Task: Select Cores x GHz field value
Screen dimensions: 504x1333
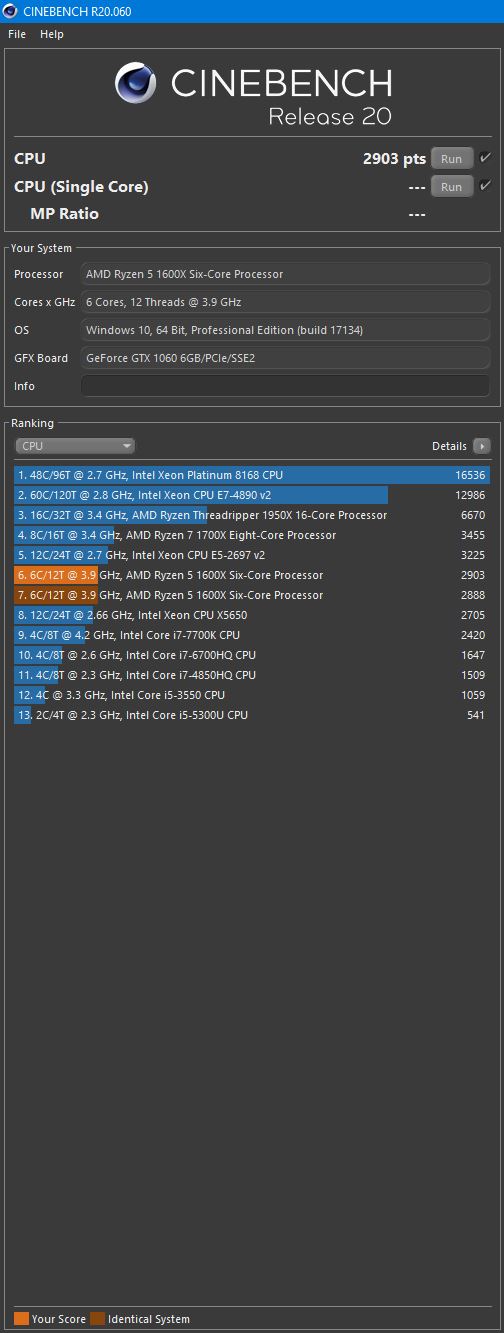Action: (286, 302)
